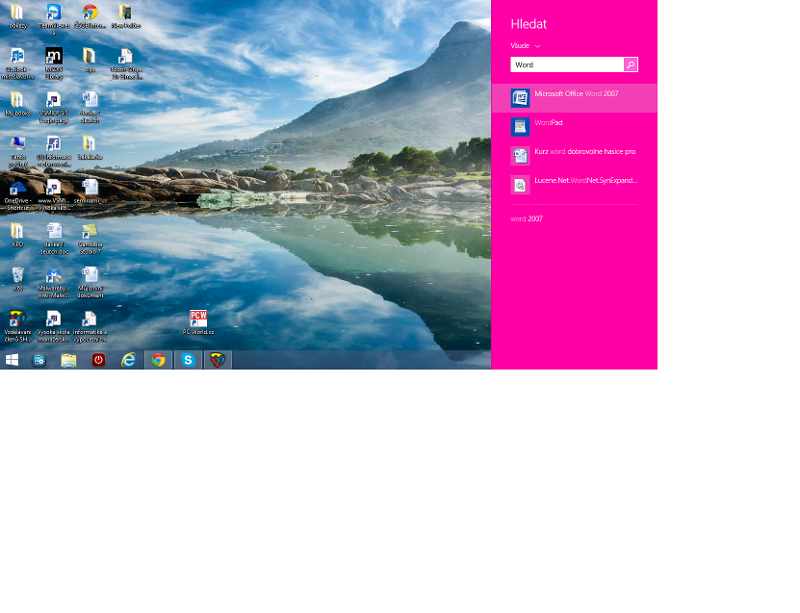
Task: Open the Kurz word dobrovolne hasice document result
Action: pos(574,156)
